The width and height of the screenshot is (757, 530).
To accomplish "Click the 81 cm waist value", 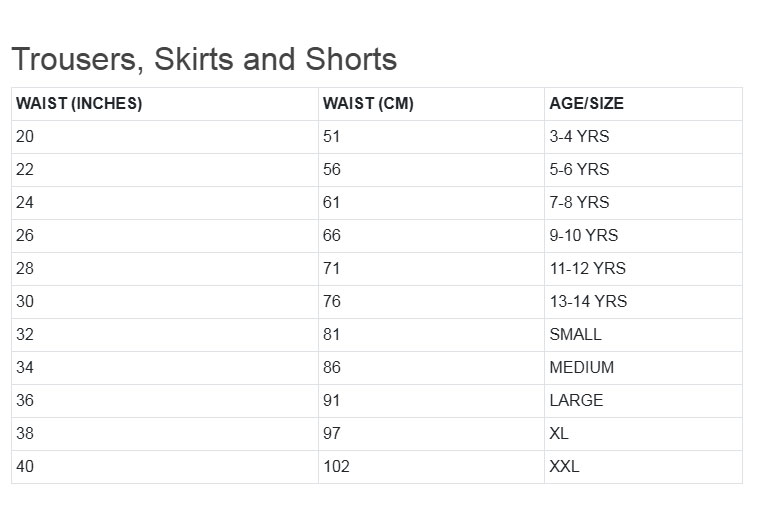I will (332, 334).
